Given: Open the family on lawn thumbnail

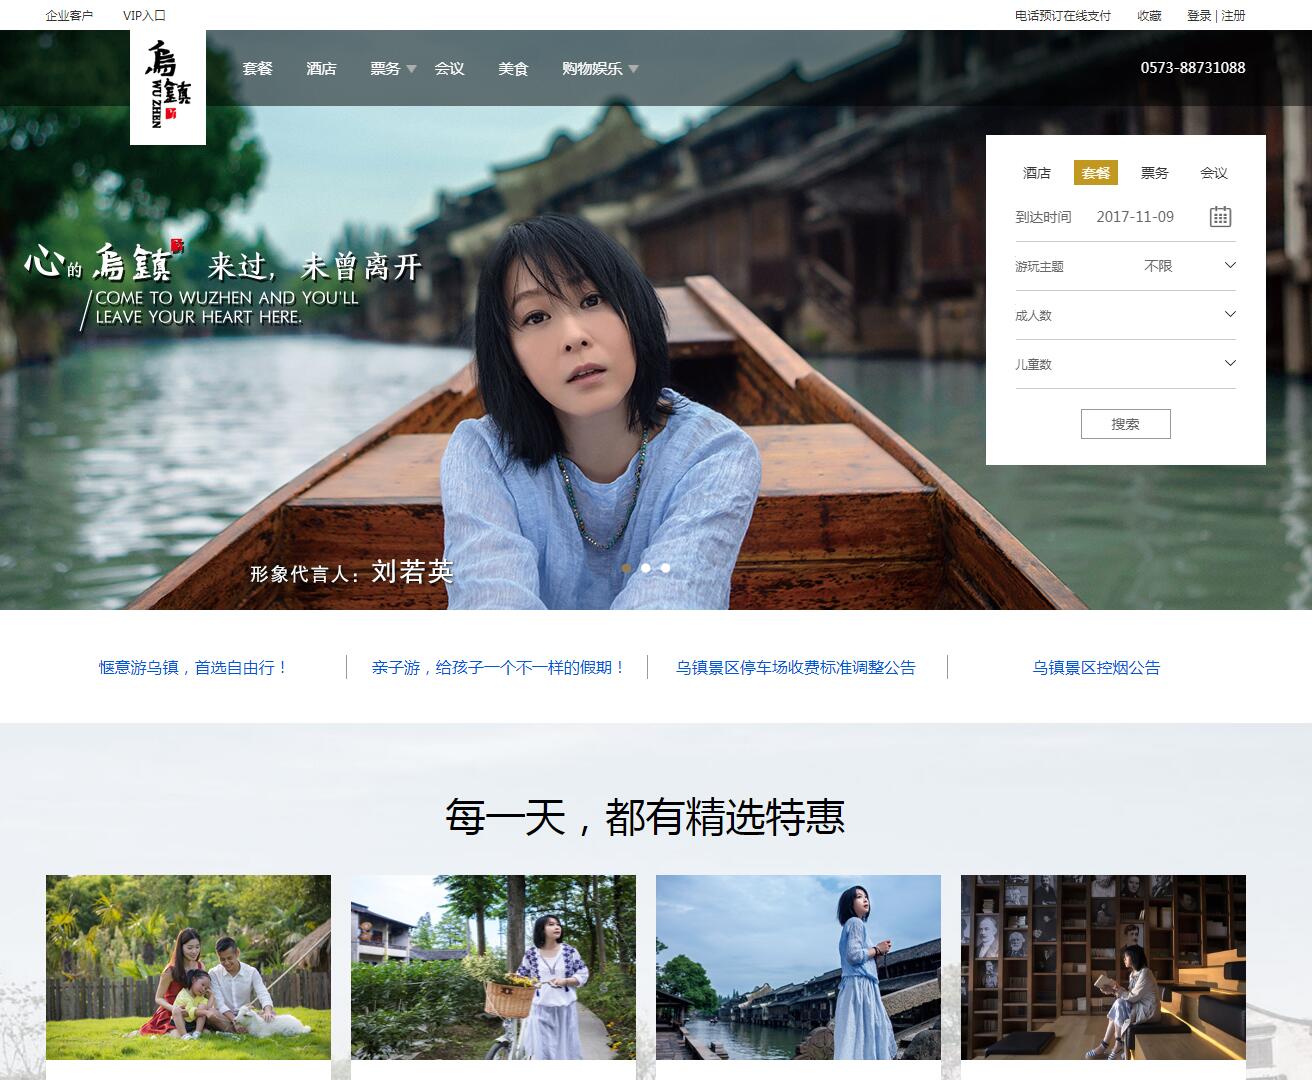Looking at the screenshot, I should click(x=188, y=967).
